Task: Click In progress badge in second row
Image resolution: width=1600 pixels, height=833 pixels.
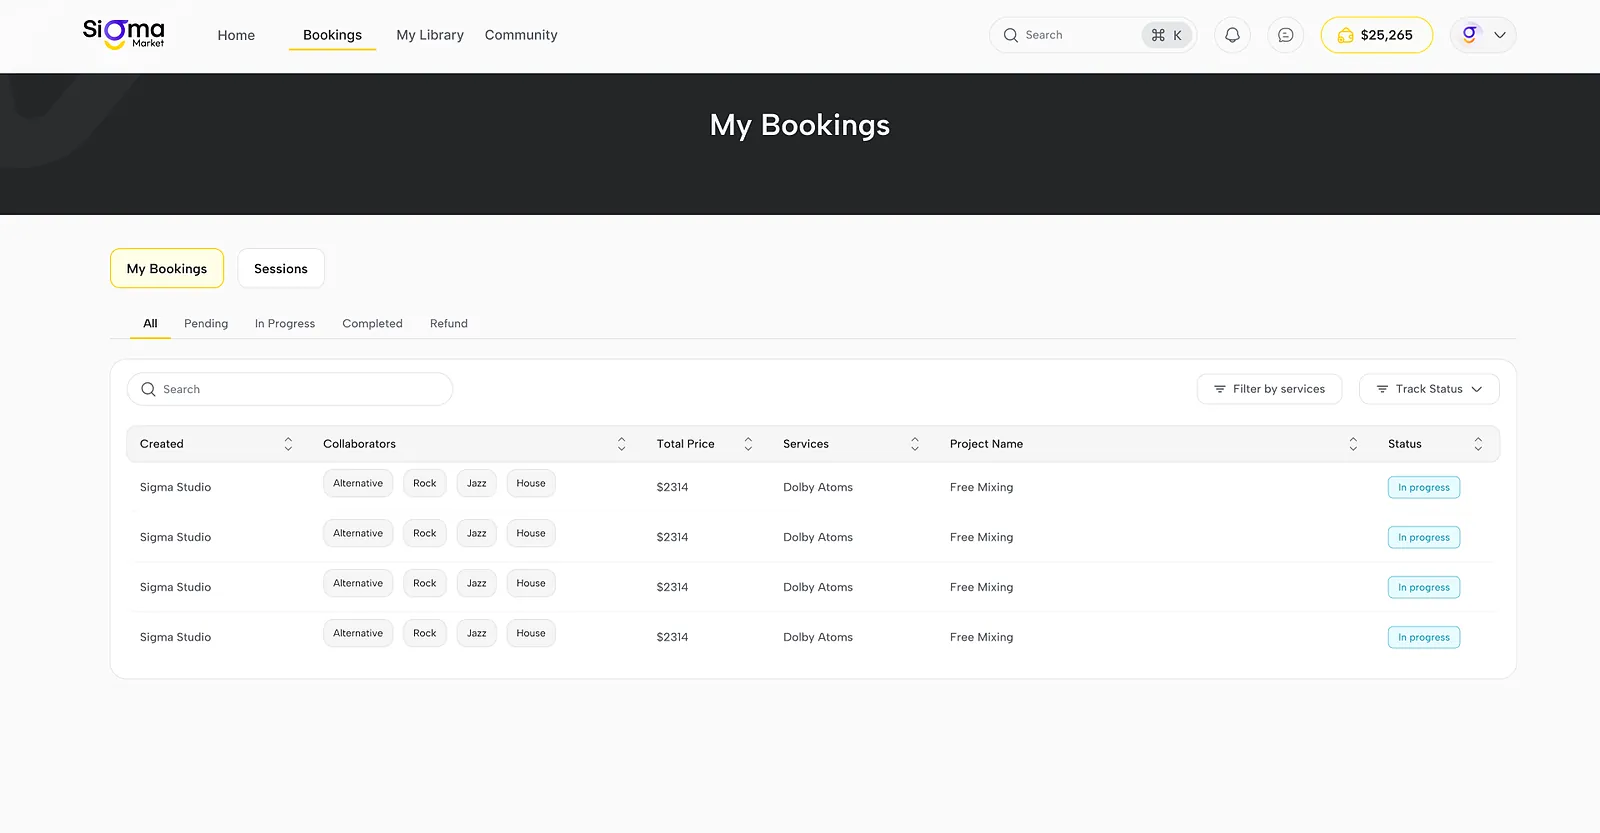Action: (1424, 537)
